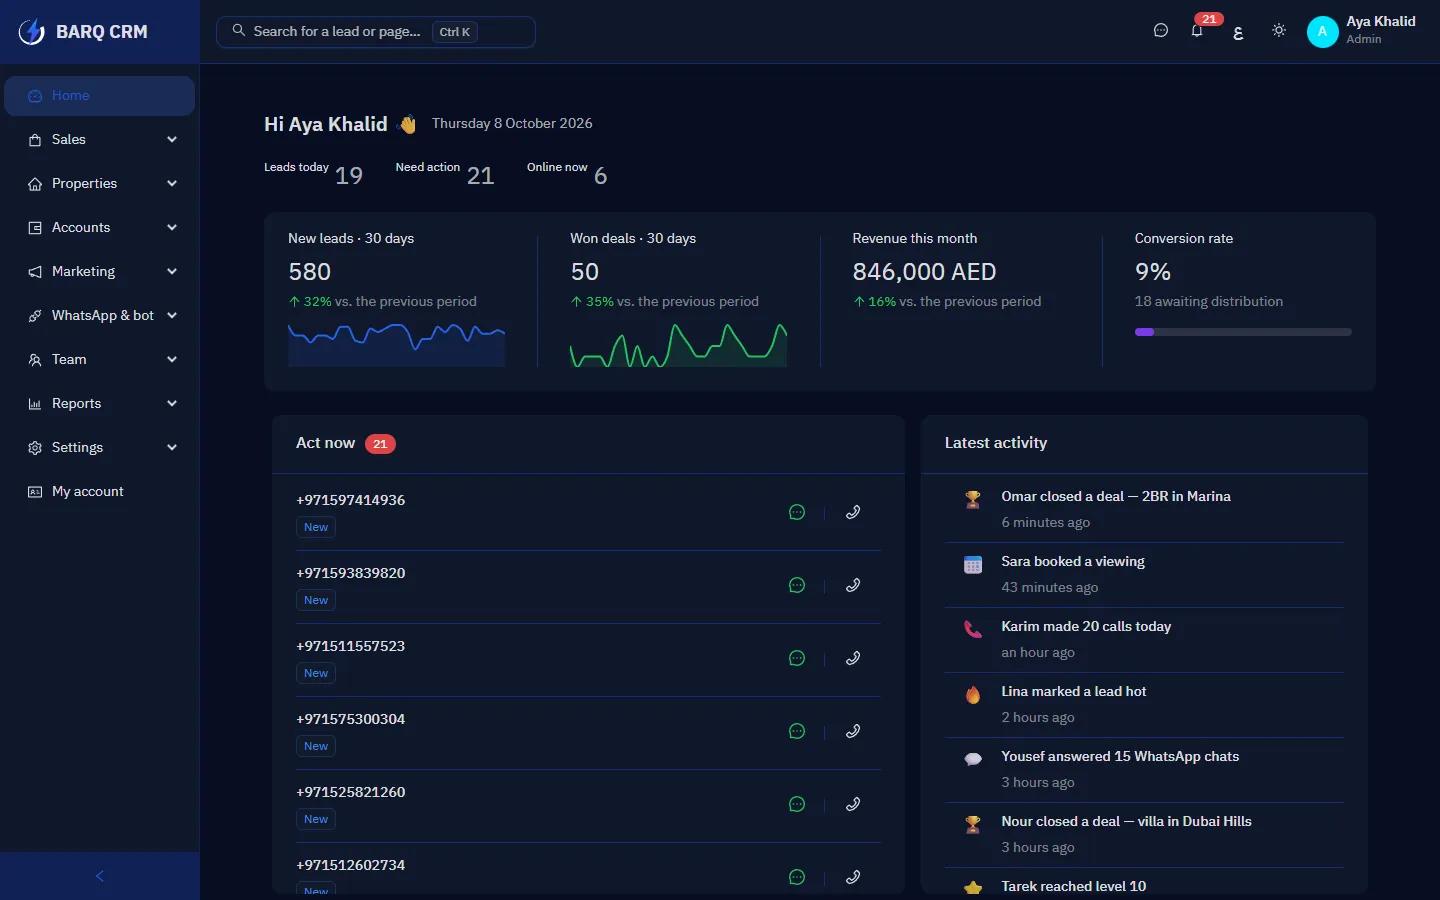
Task: Click 'Sara booked a viewing' activity
Action: [x=1073, y=561]
